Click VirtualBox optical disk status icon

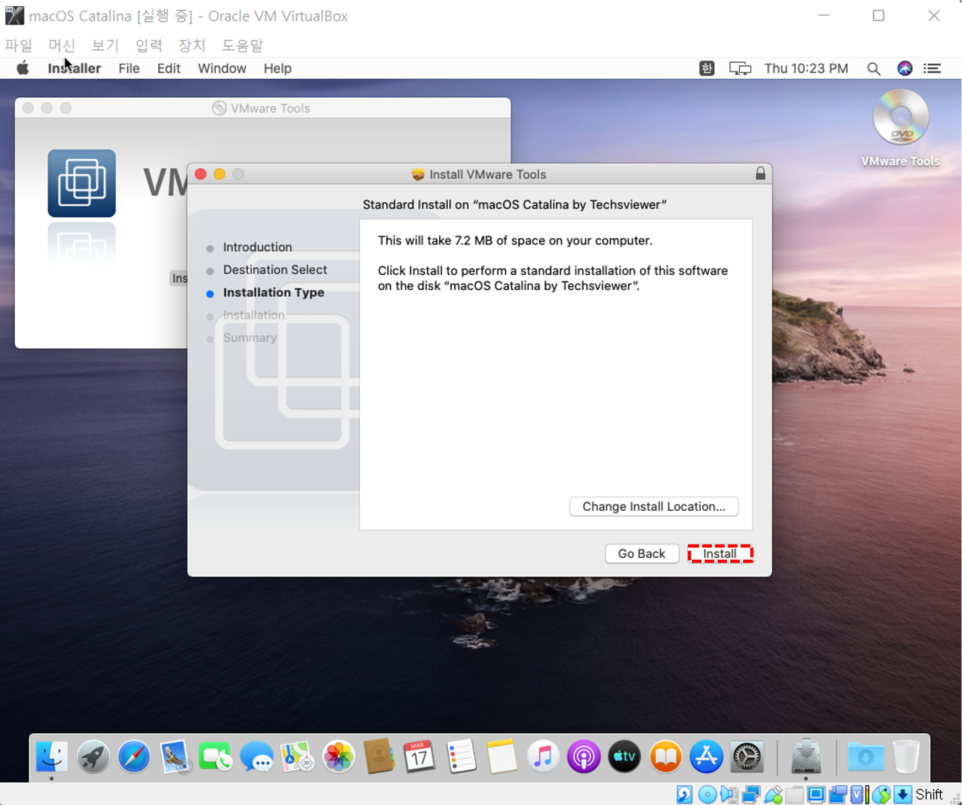pos(707,795)
